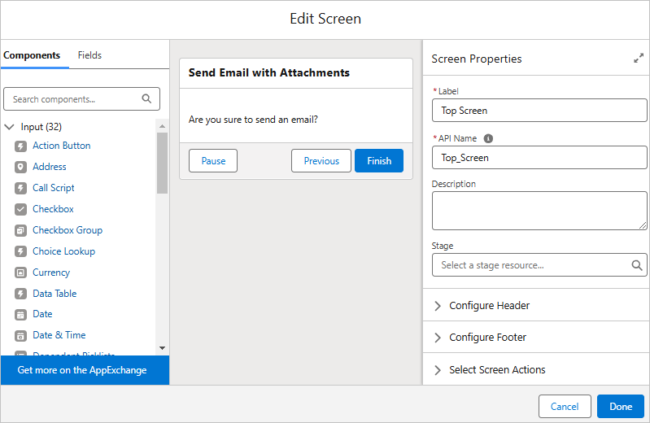Click the Address component icon

click(21, 167)
